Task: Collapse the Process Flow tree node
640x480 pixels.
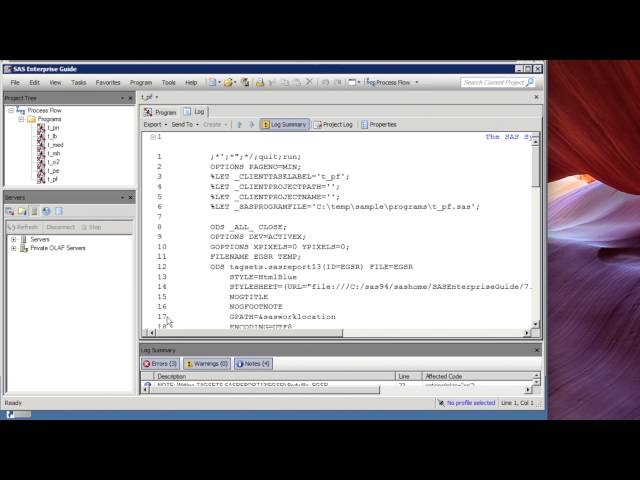Action: [x=11, y=111]
